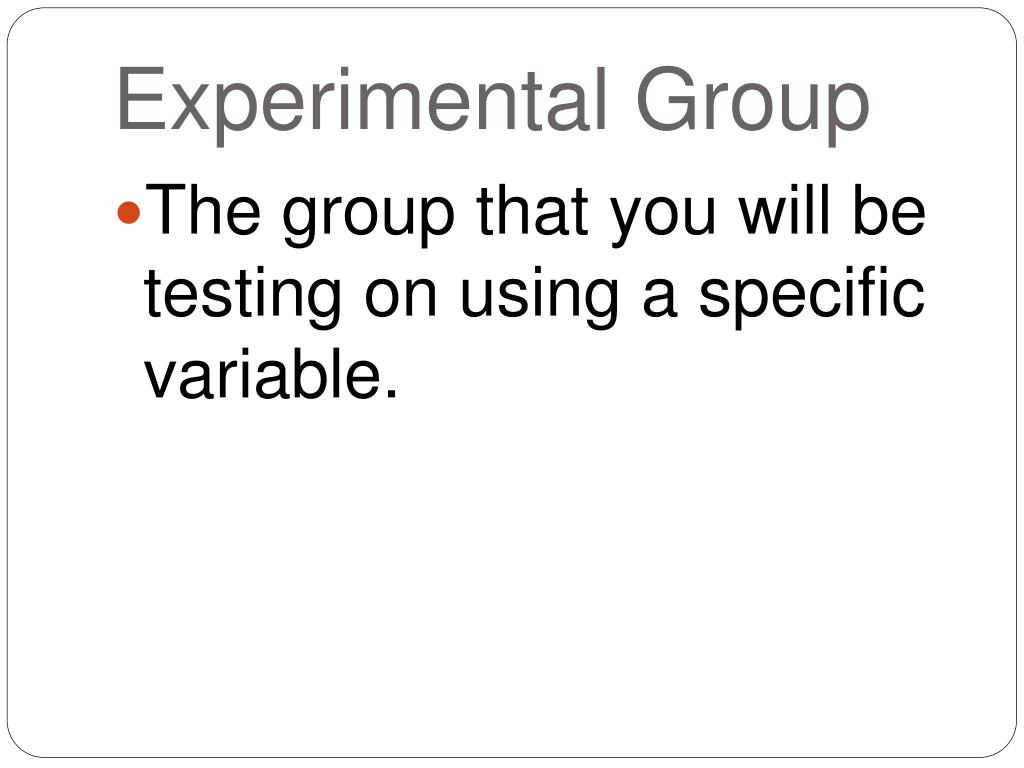Click the word "Group" in the title

752,104
